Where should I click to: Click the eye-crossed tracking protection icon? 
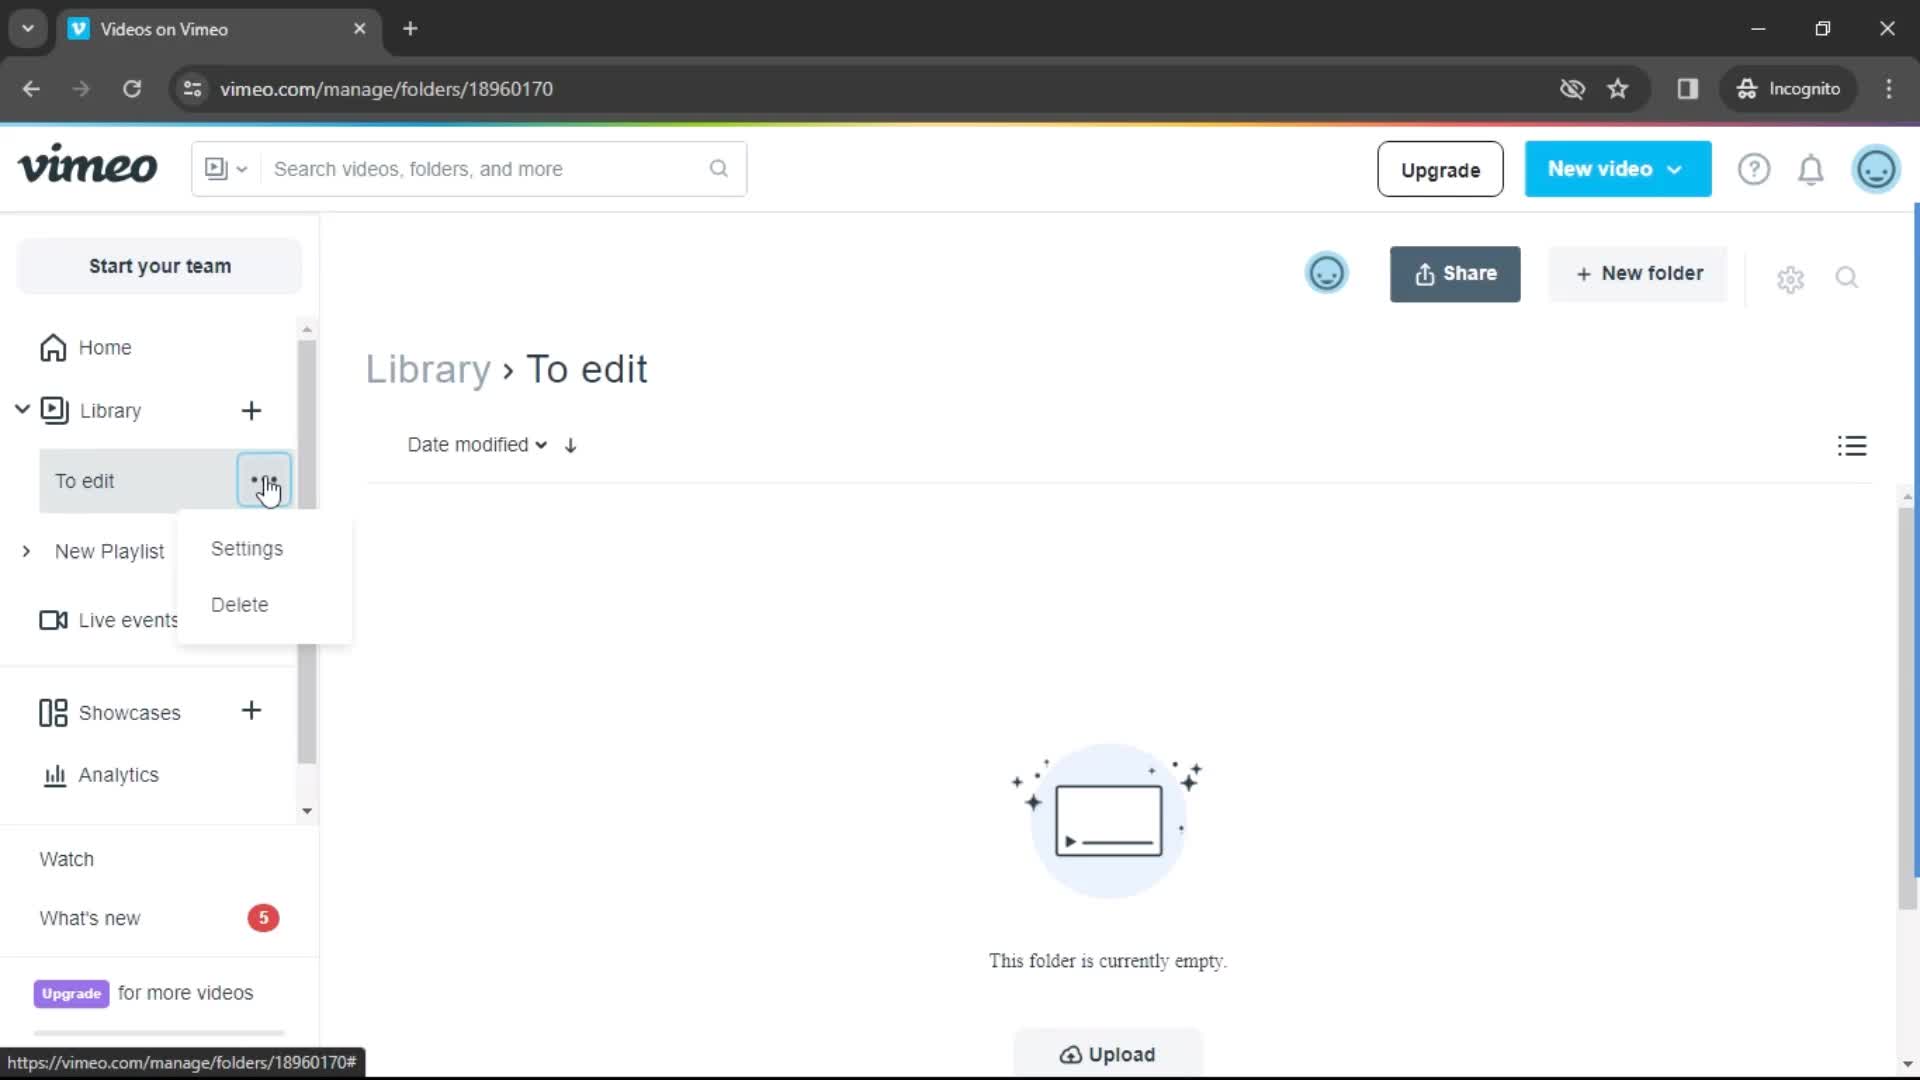click(1572, 89)
